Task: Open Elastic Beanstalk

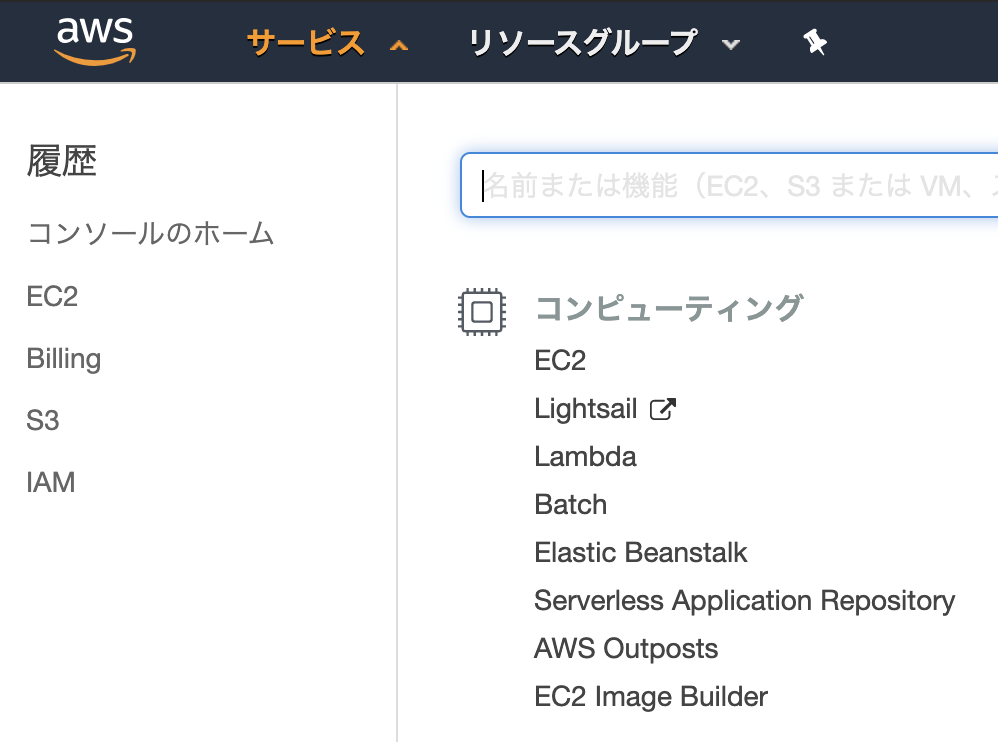Action: pyautogui.click(x=640, y=552)
